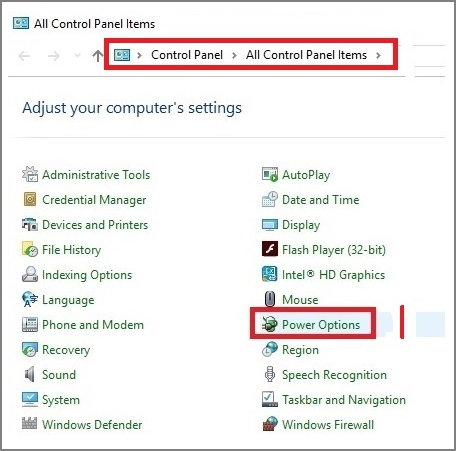This screenshot has width=456, height=451.
Task: Click the Sound speaker icon
Action: [30, 374]
